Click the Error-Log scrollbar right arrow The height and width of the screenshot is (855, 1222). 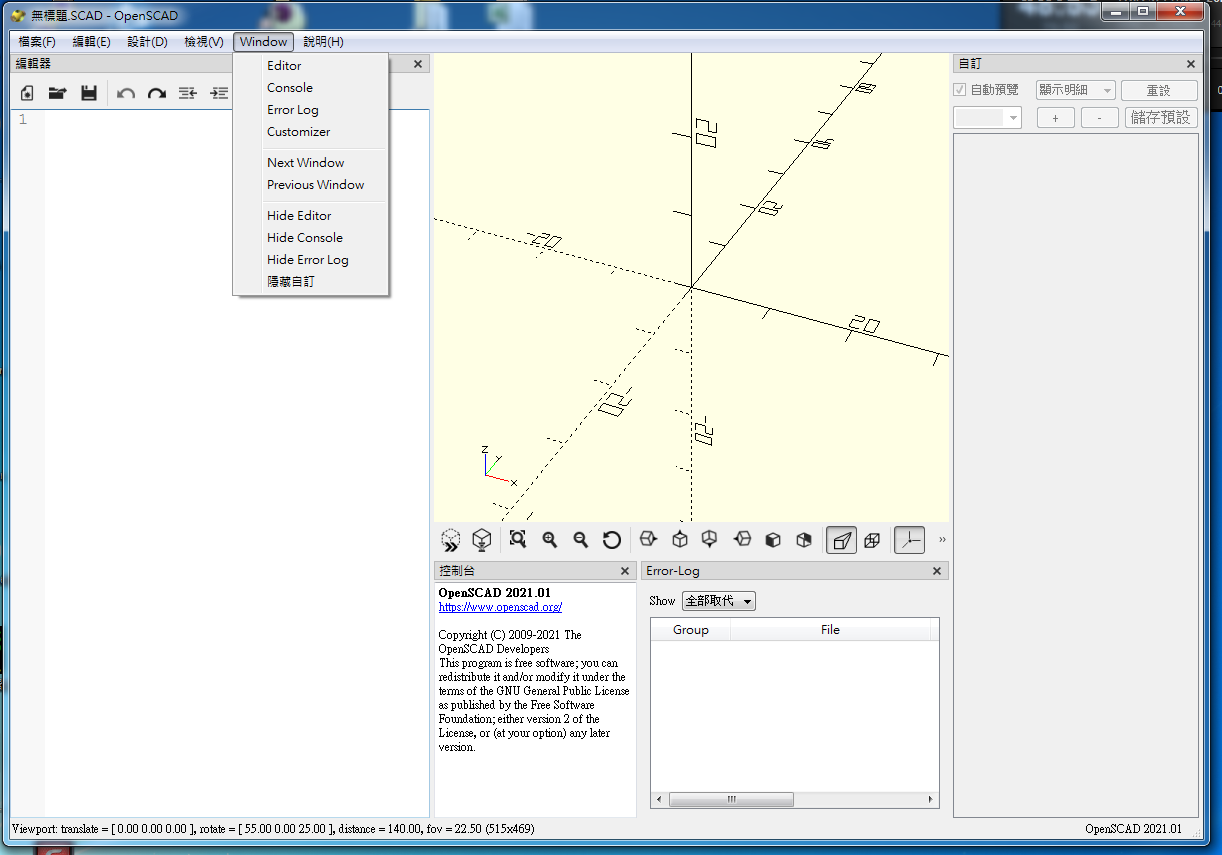[x=932, y=800]
